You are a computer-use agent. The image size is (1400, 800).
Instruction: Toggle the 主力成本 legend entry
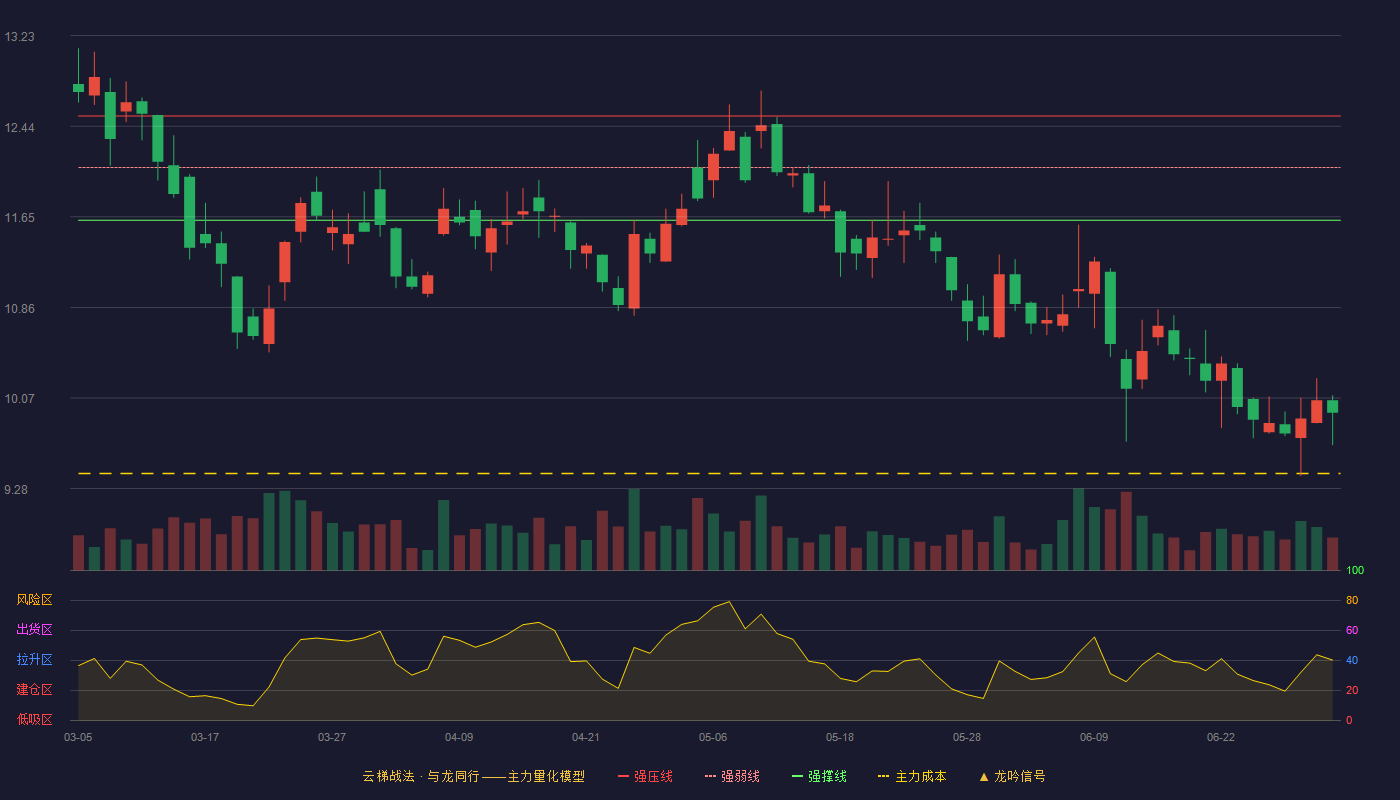pos(912,776)
